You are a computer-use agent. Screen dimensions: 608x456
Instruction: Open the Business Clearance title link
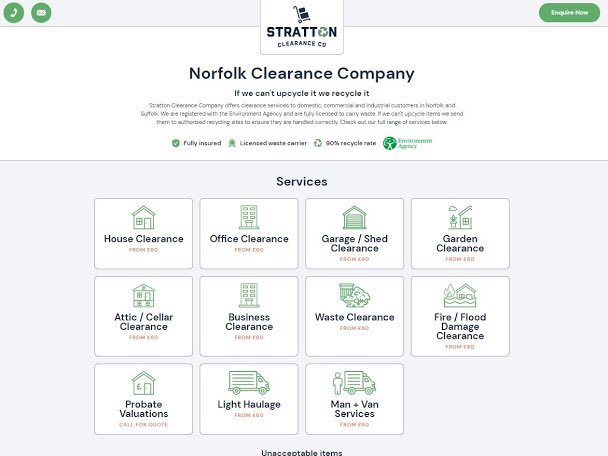[x=249, y=322]
